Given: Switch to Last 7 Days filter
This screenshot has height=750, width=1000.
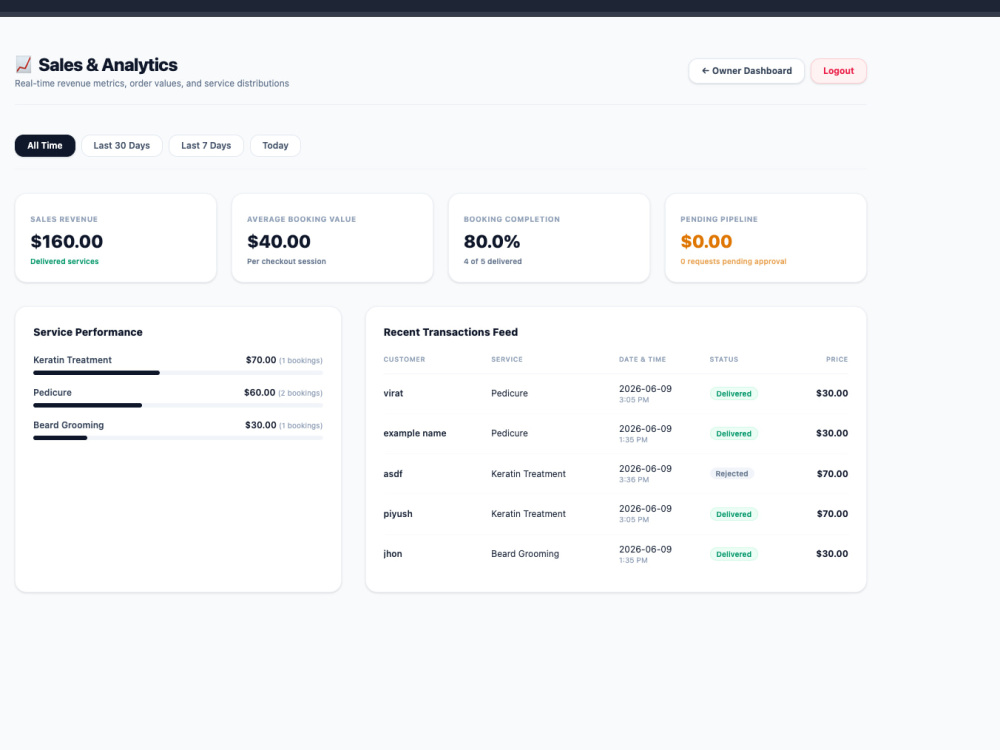Looking at the screenshot, I should [x=206, y=145].
